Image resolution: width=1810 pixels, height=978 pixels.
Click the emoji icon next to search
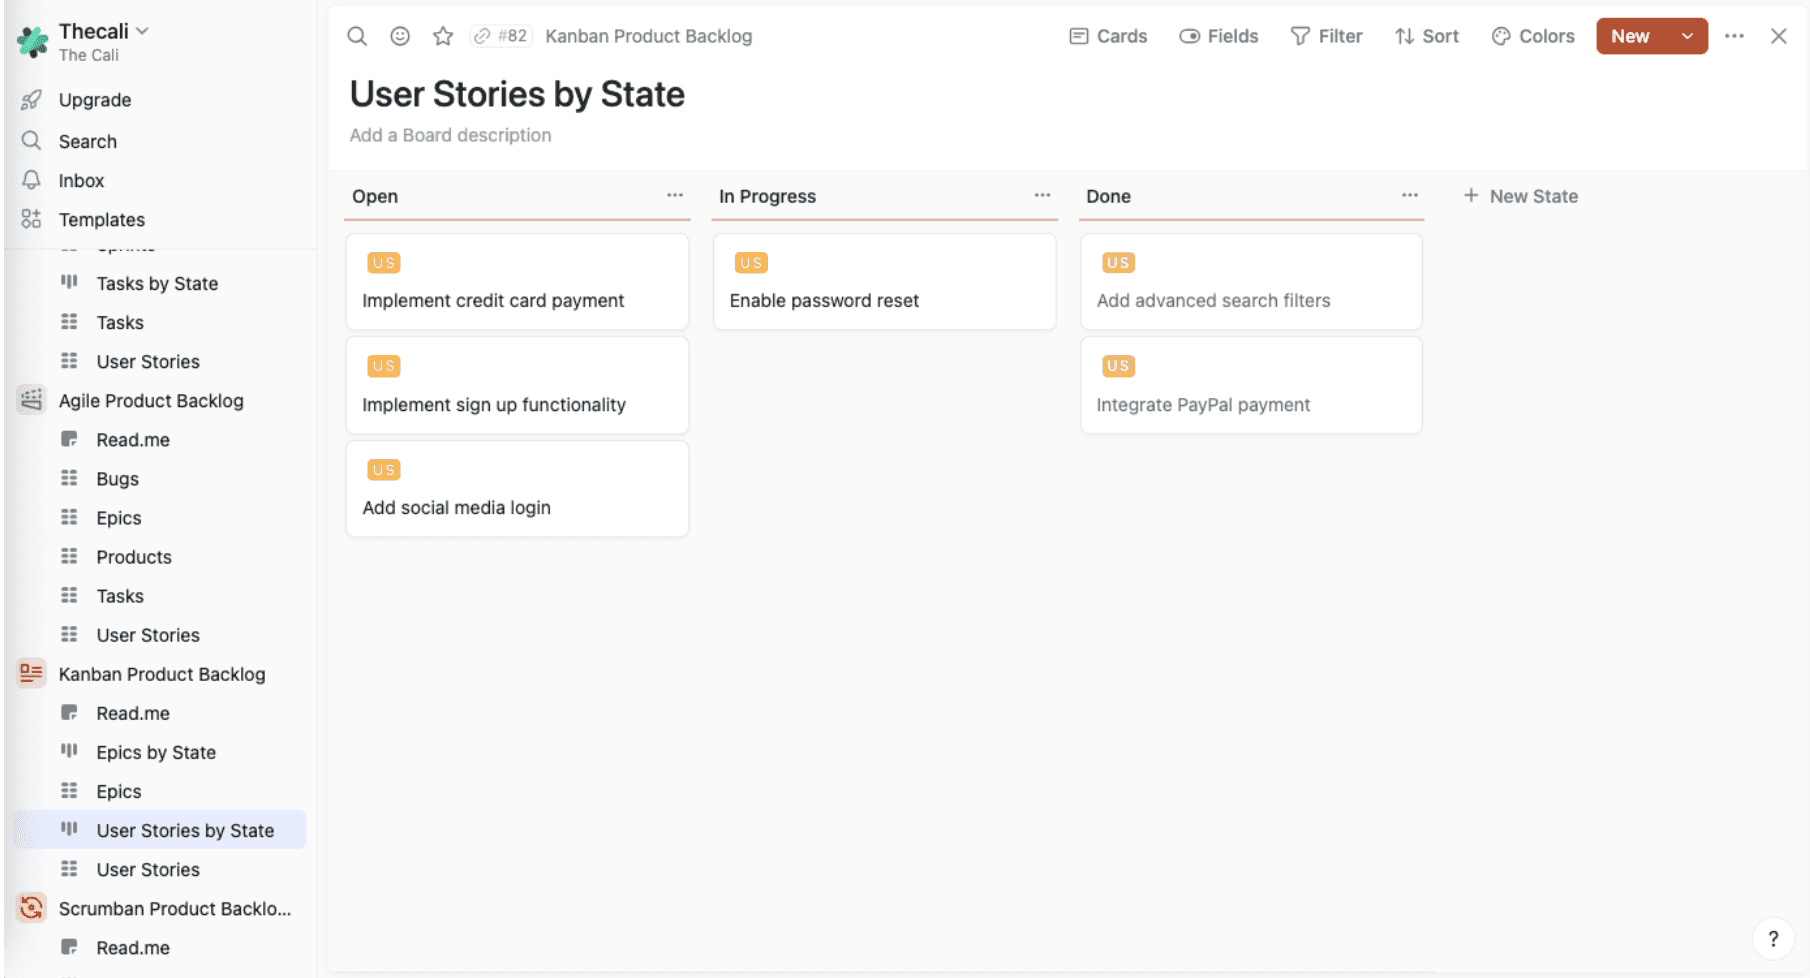pyautogui.click(x=400, y=36)
